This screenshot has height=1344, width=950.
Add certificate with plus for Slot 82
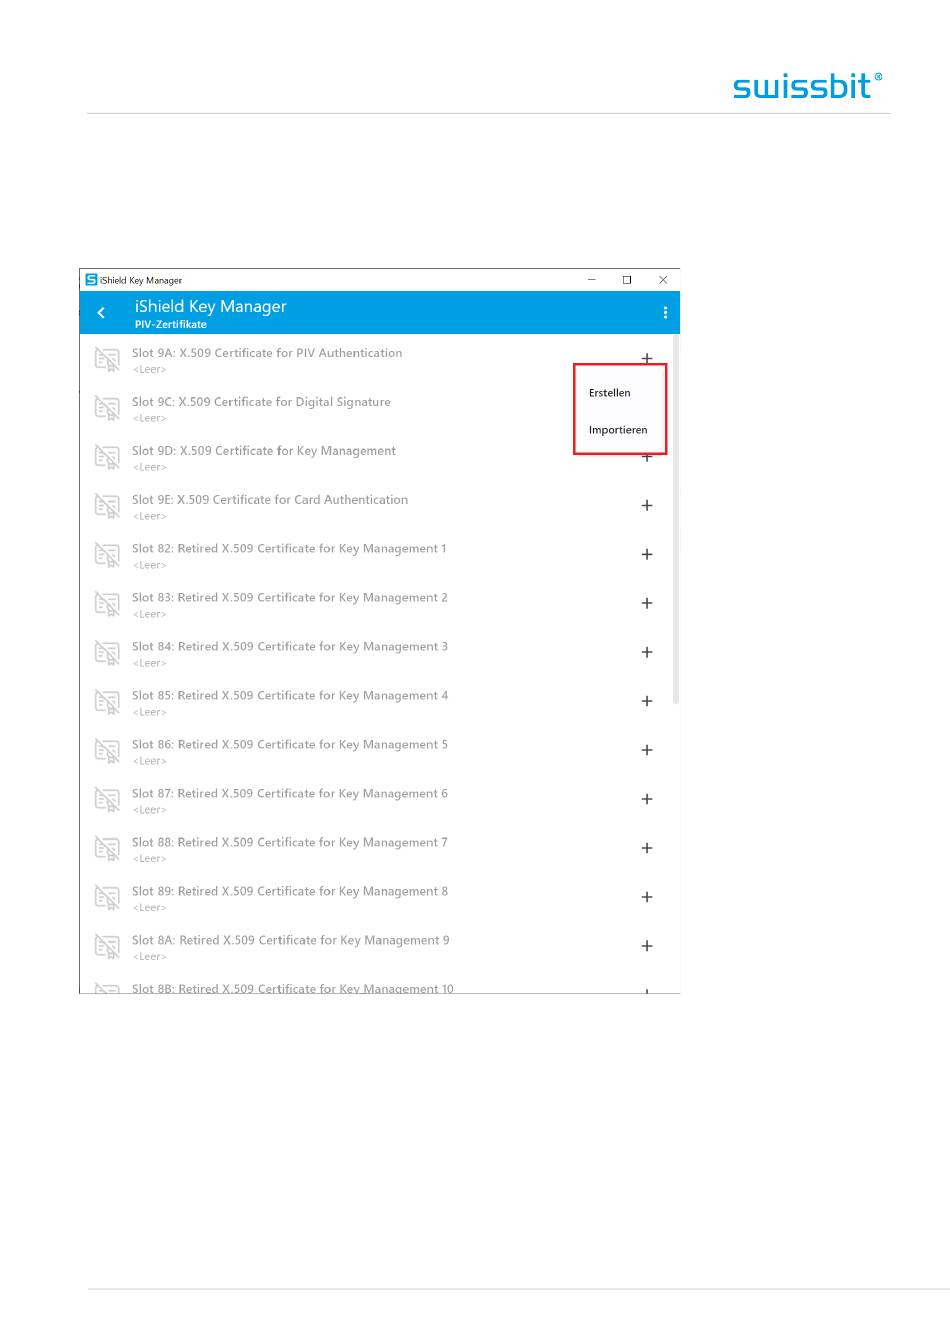[647, 555]
